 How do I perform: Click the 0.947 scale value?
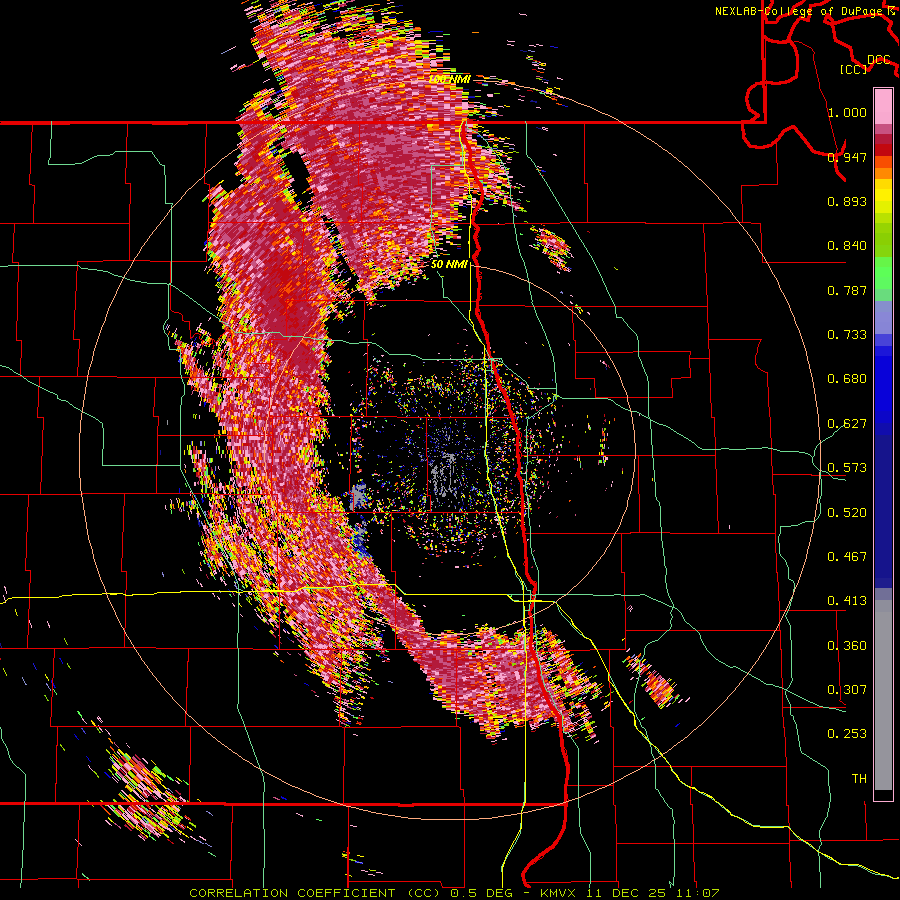click(847, 157)
